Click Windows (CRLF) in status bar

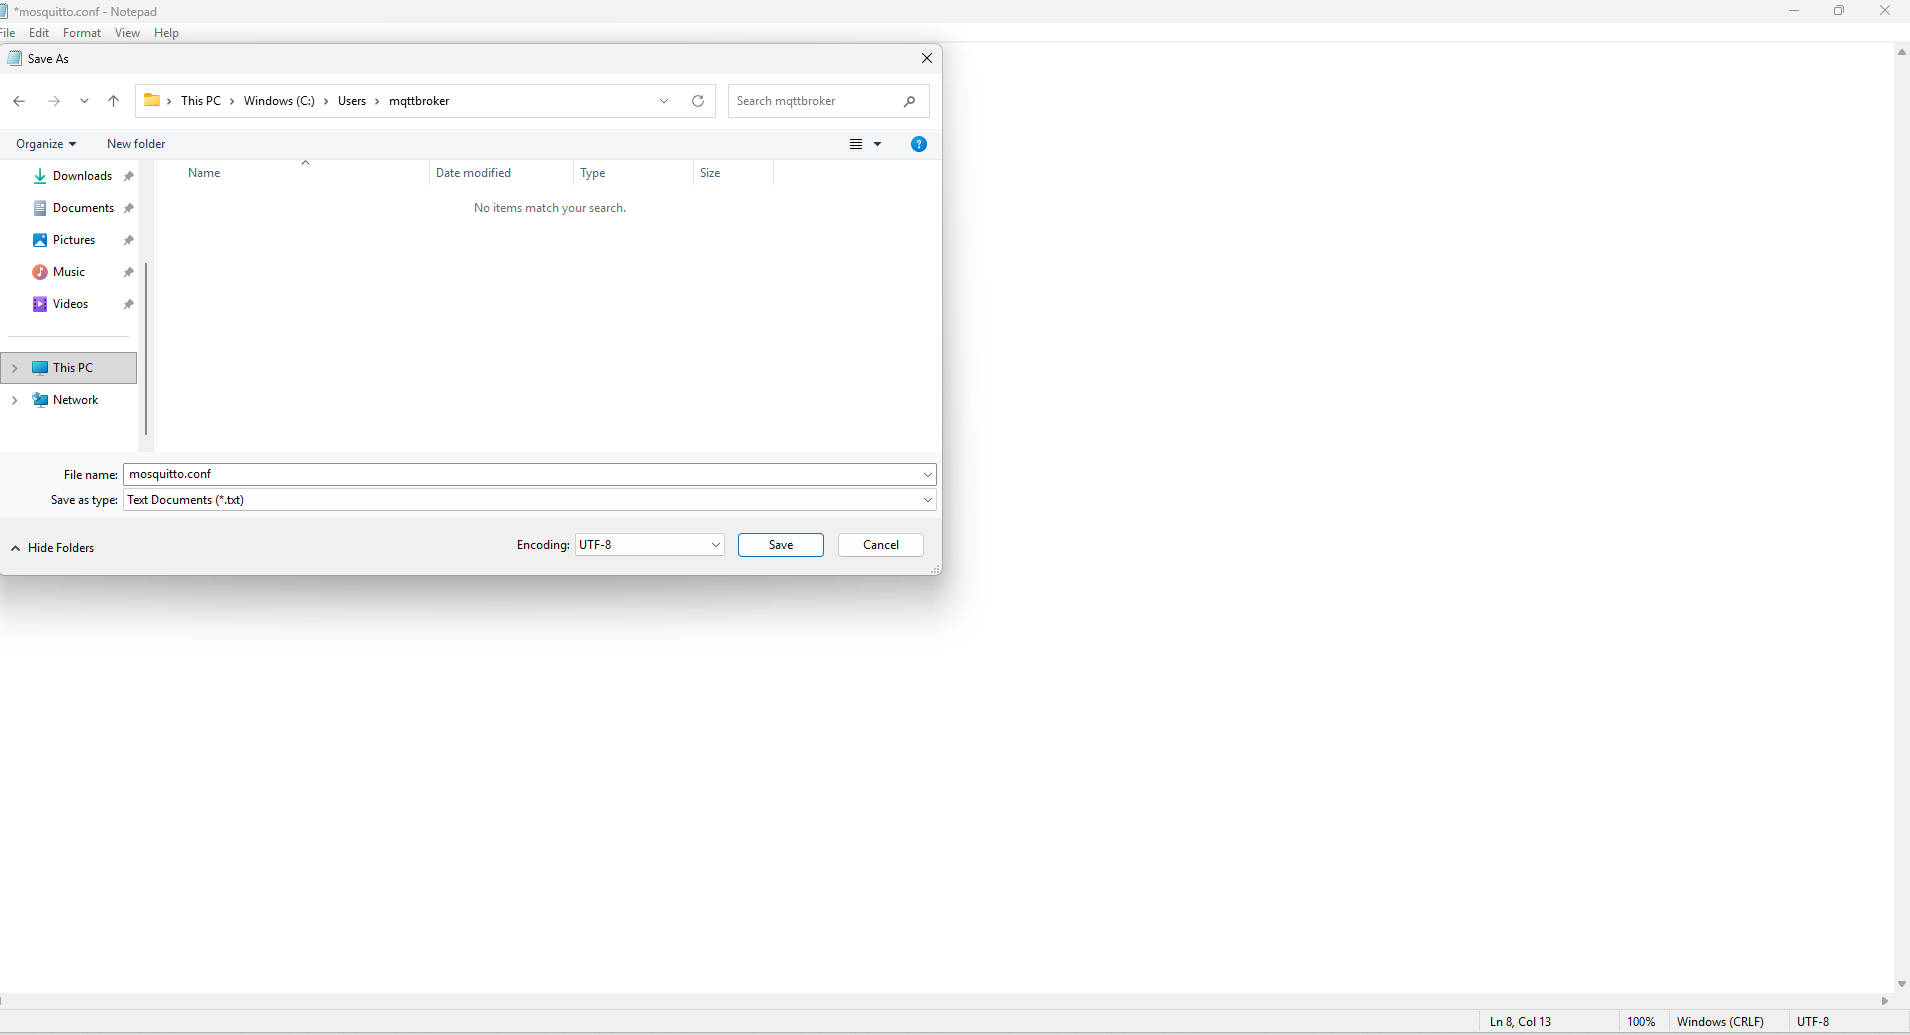point(1720,1022)
